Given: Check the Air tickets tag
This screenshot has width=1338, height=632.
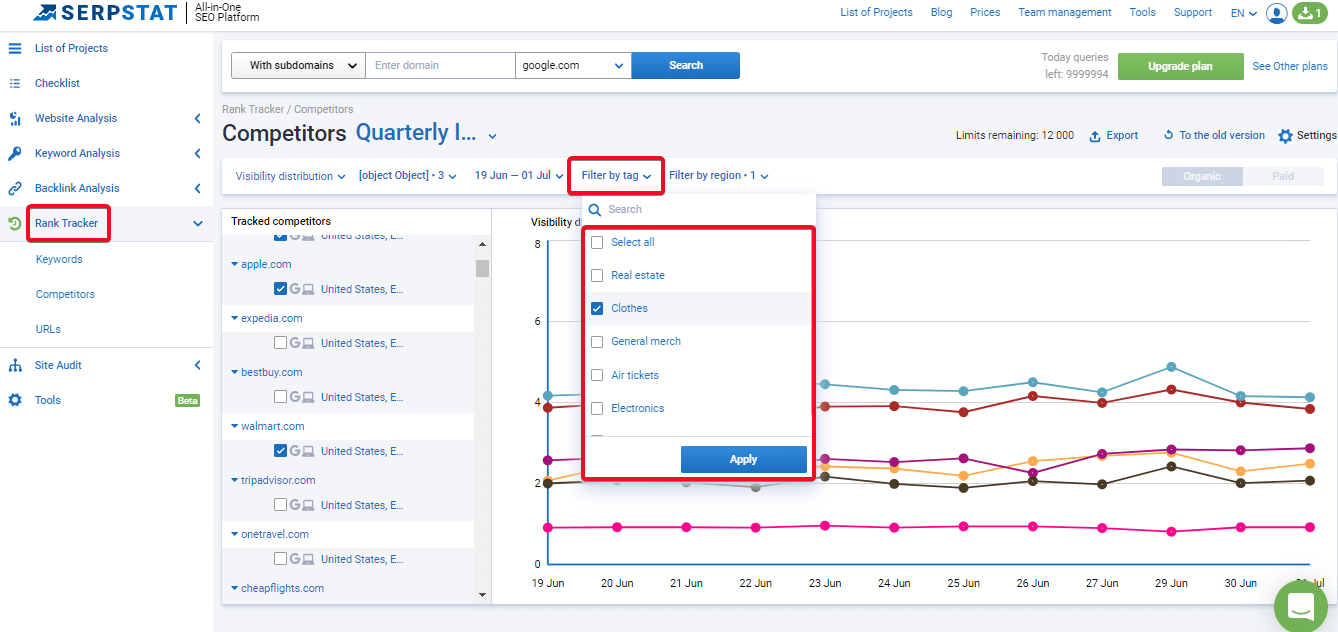Looking at the screenshot, I should (597, 375).
